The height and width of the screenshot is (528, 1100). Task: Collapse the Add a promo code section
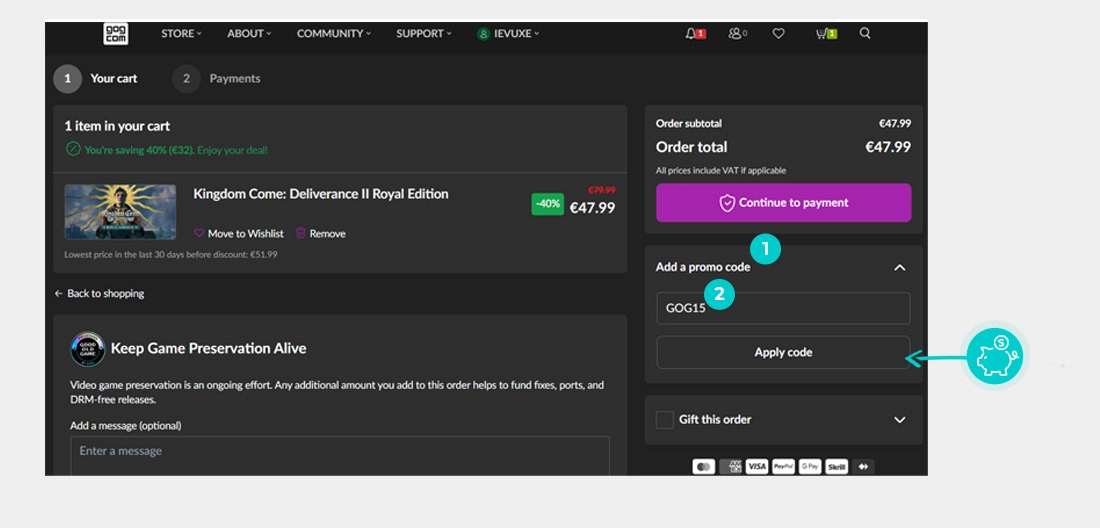[900, 267]
